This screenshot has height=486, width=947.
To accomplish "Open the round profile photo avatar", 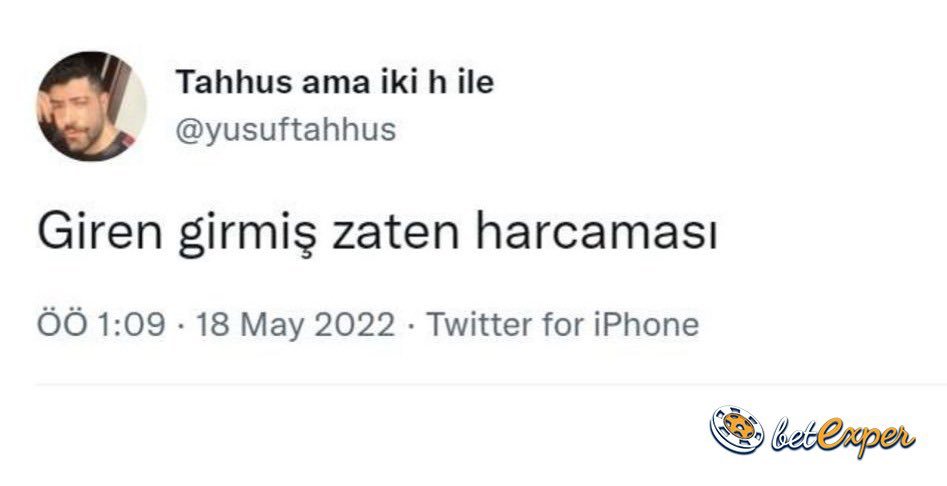I will [x=91, y=106].
